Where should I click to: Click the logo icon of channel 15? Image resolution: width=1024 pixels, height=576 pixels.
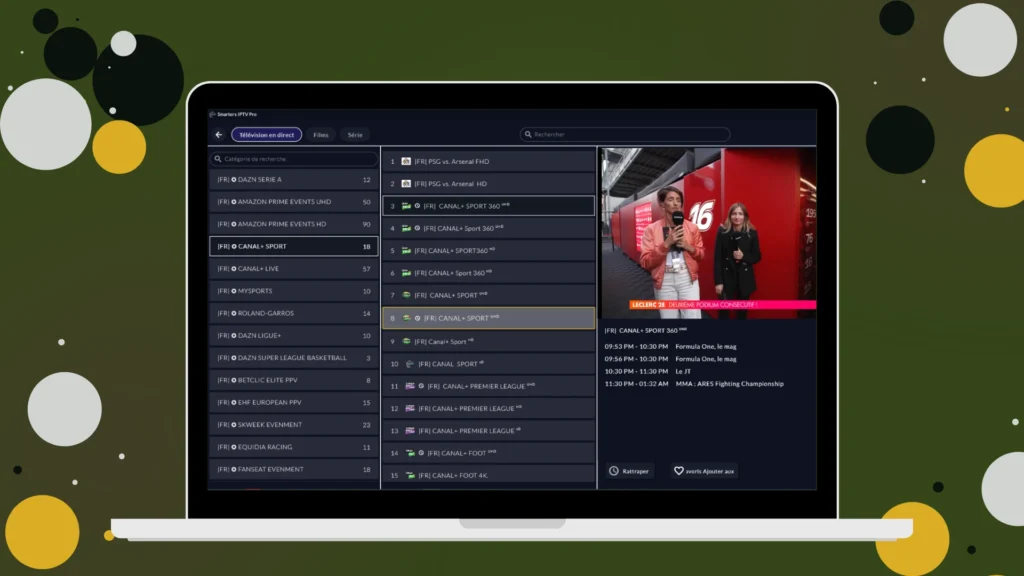click(x=410, y=475)
